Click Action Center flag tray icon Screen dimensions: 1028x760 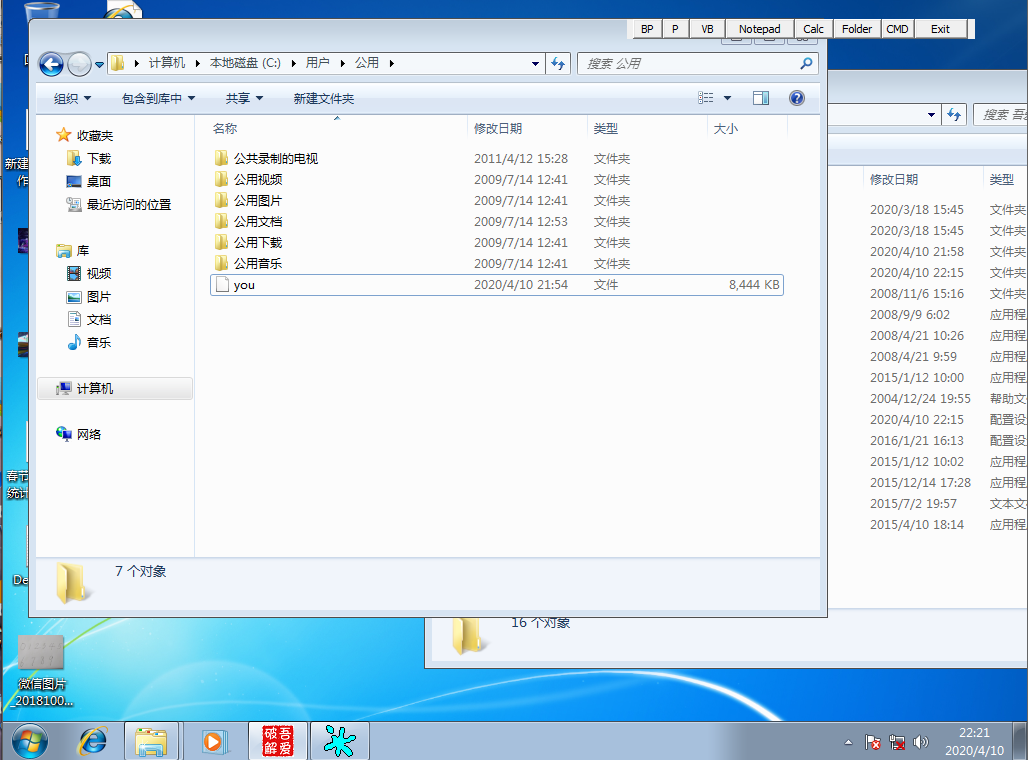873,742
